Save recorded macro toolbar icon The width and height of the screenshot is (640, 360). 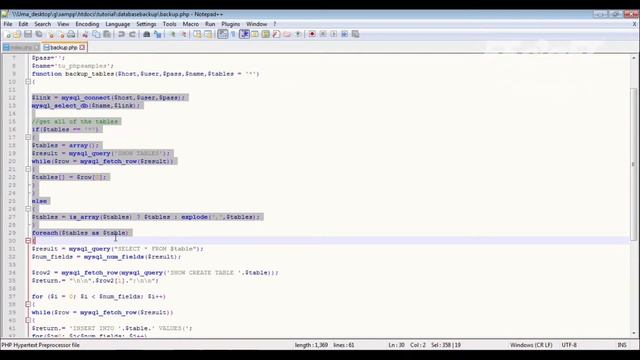point(356,34)
